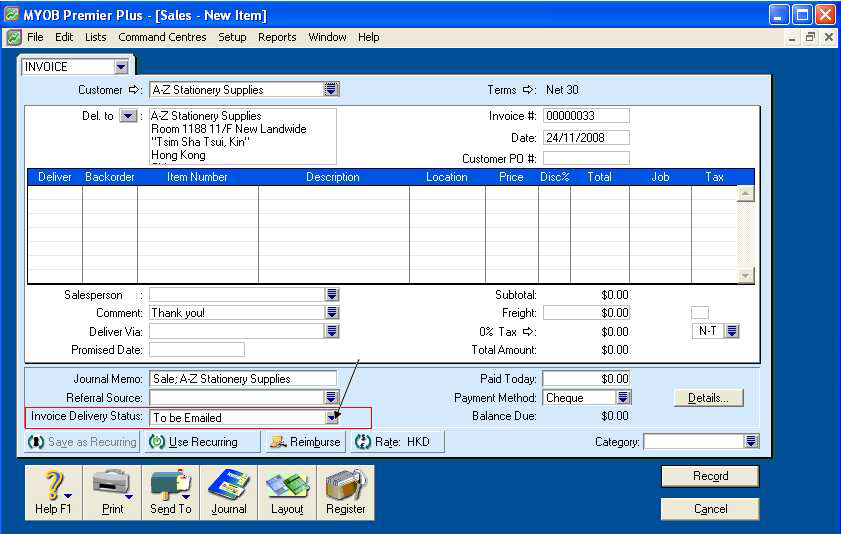Open the Deliver Via selection list

pos(332,331)
